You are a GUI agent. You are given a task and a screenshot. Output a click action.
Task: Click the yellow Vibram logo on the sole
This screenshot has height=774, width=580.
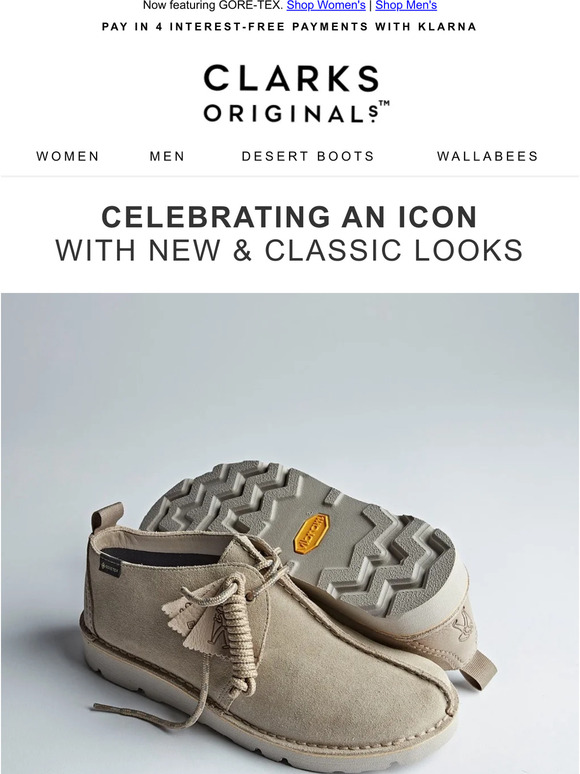311,534
